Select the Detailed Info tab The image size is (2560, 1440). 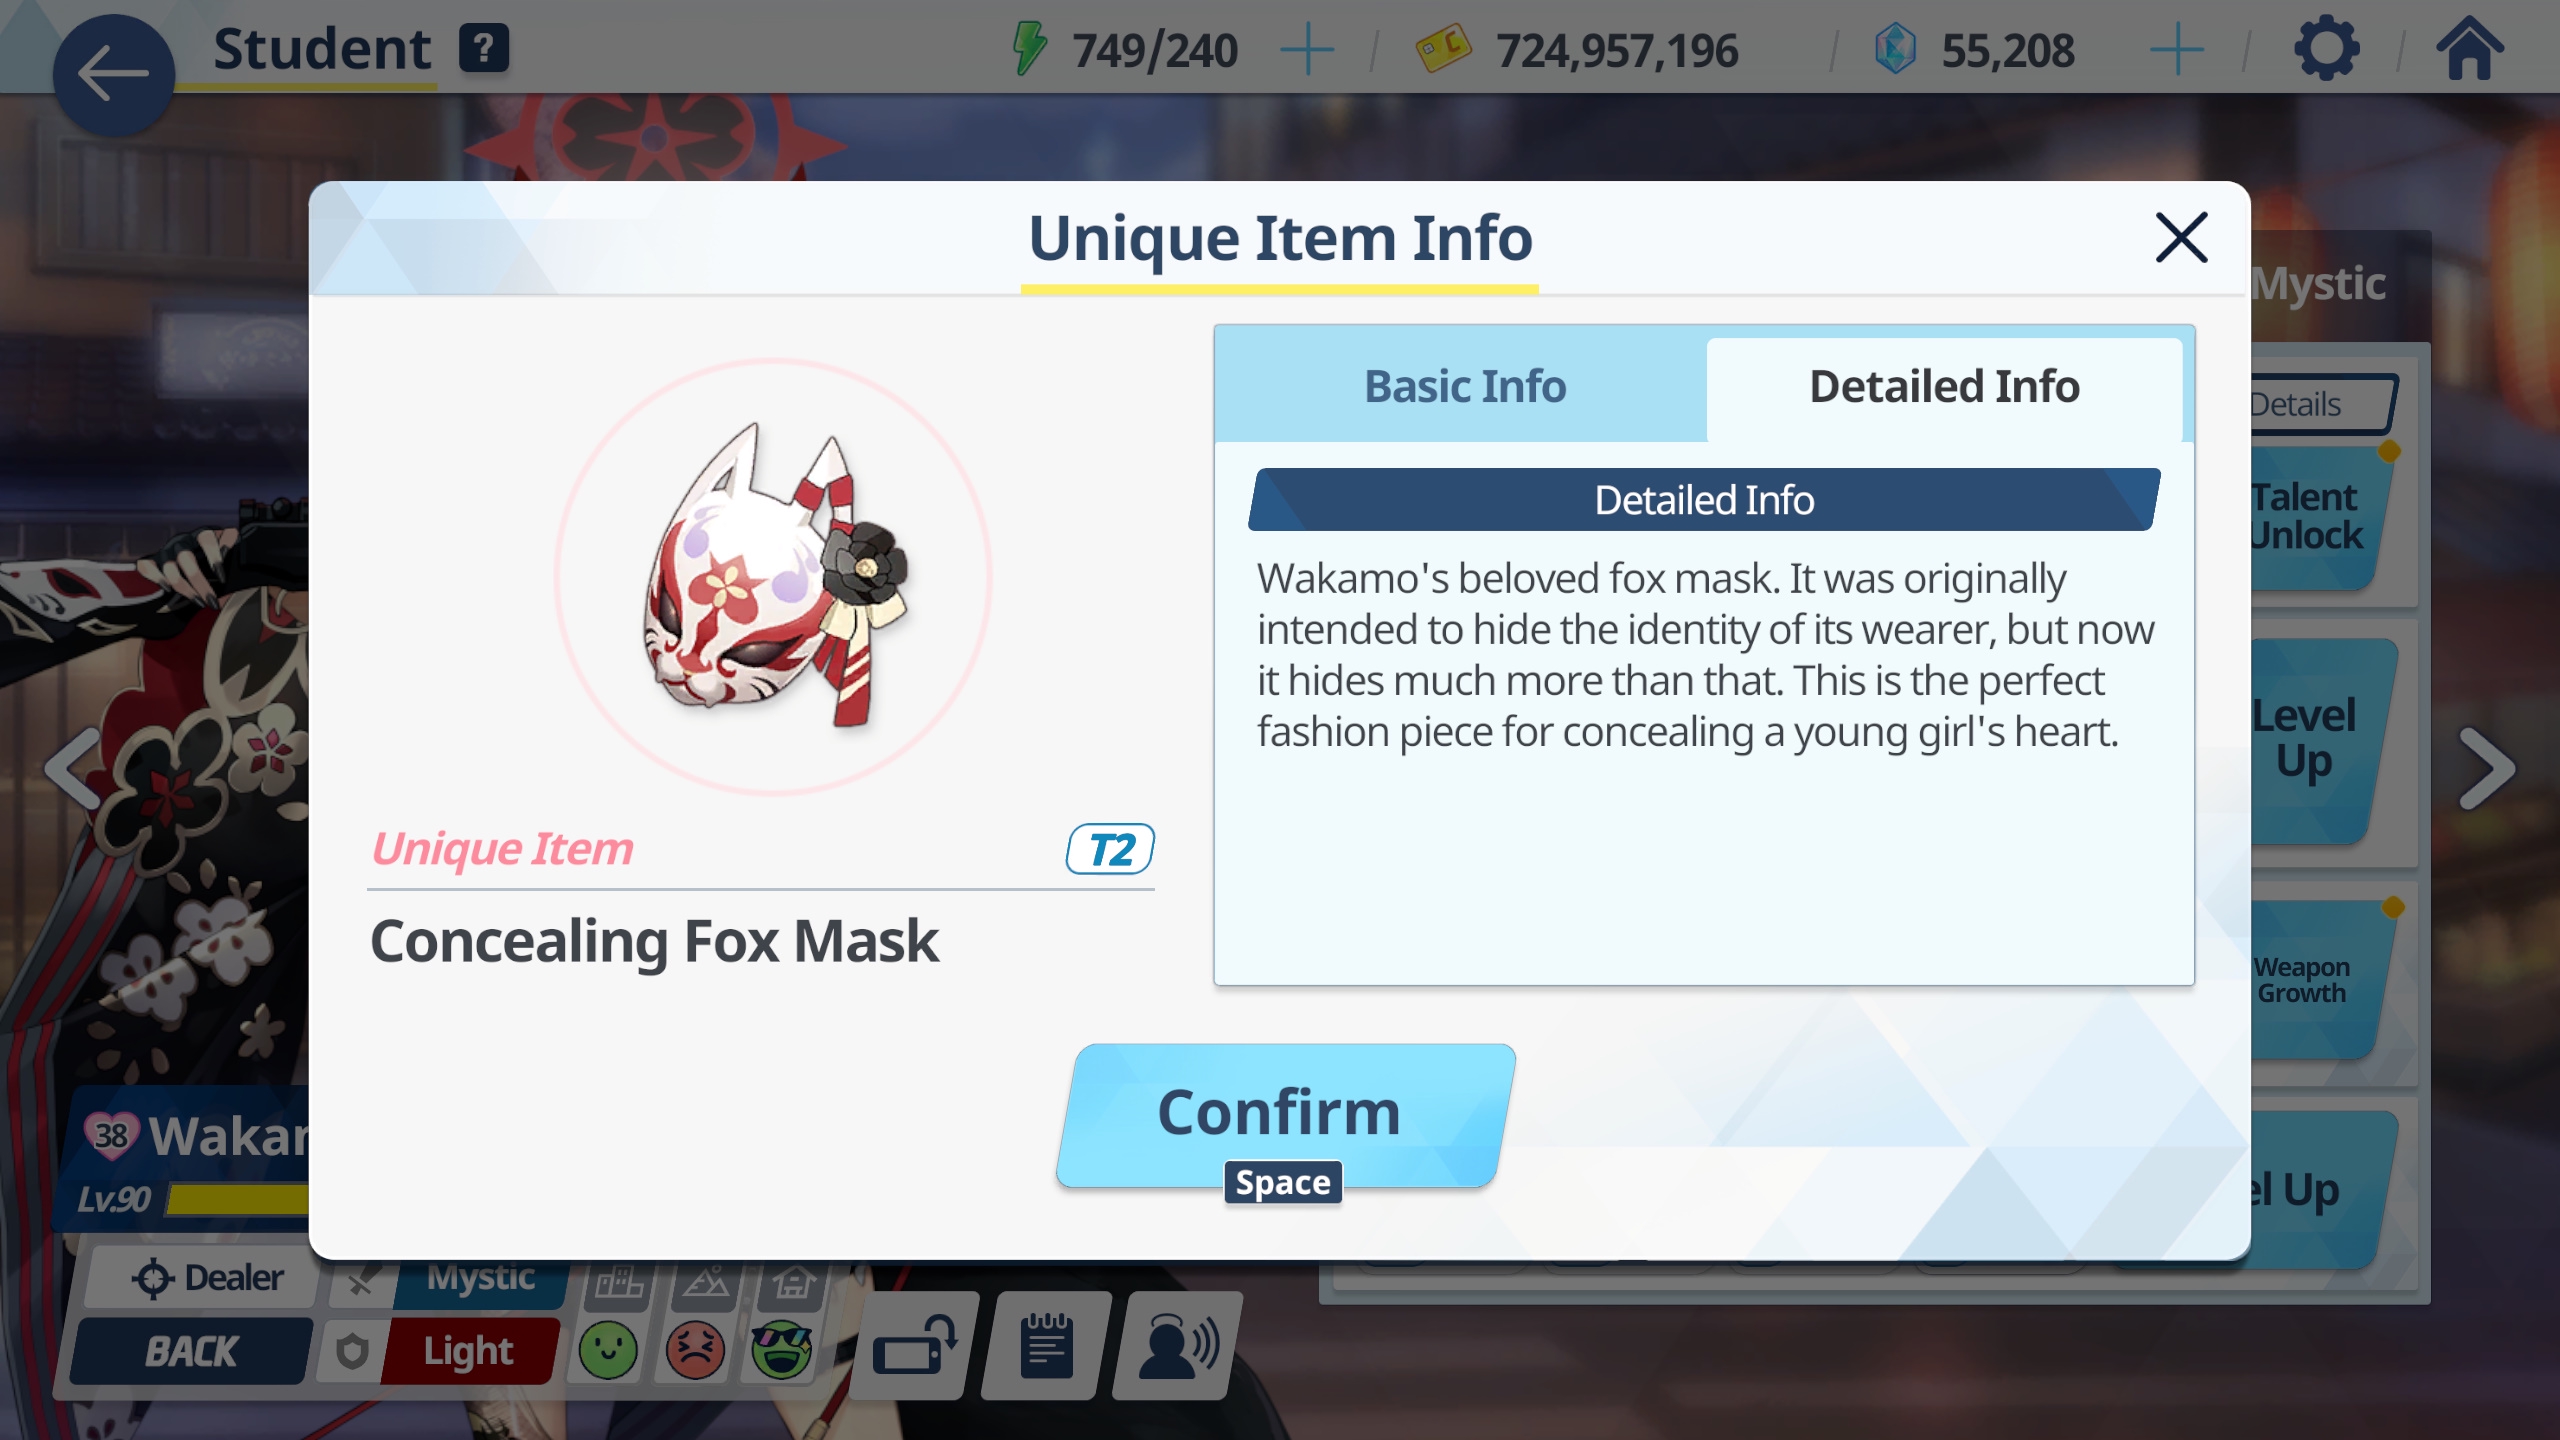(1944, 386)
